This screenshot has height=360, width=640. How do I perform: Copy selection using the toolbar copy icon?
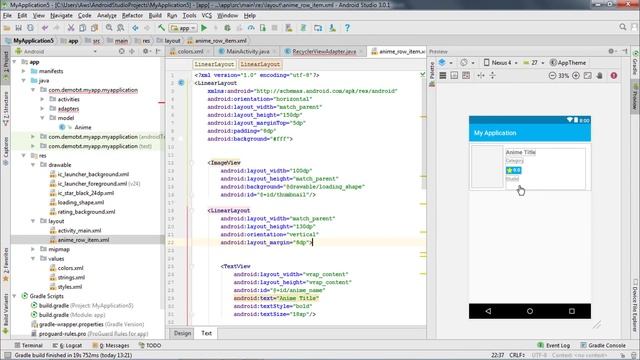click(82, 28)
